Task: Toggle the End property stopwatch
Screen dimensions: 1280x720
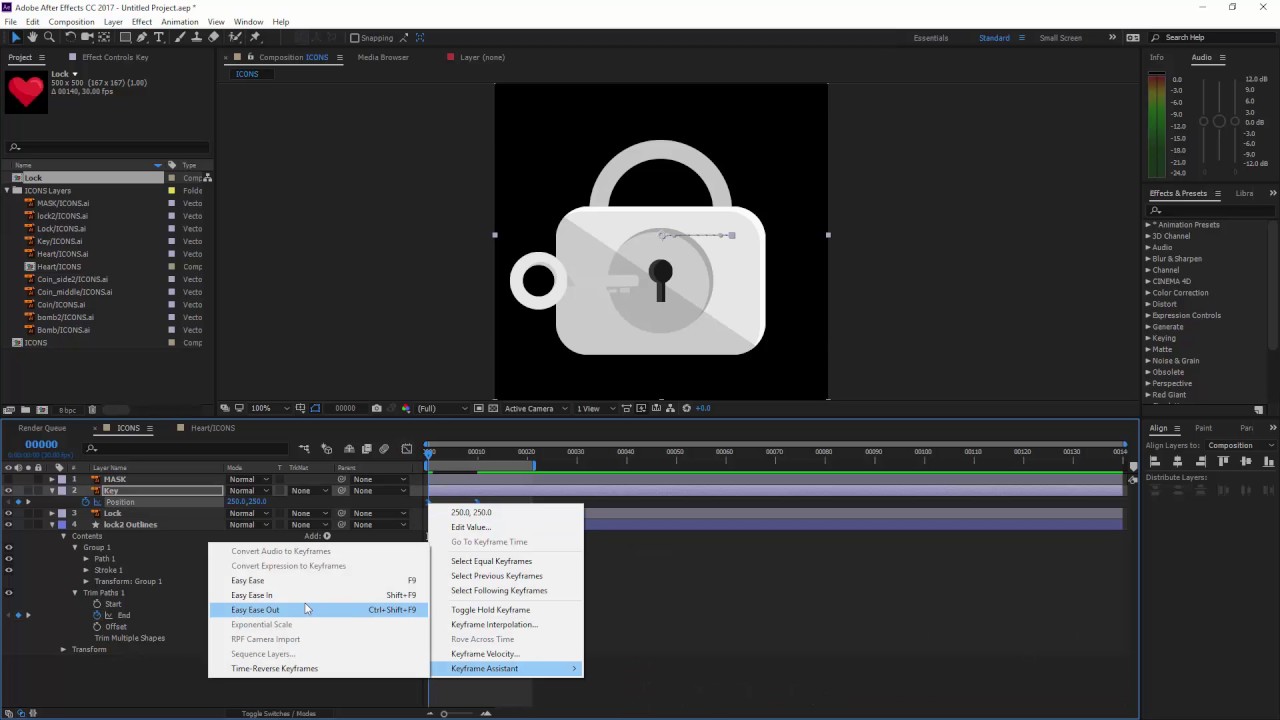Action: [x=97, y=615]
